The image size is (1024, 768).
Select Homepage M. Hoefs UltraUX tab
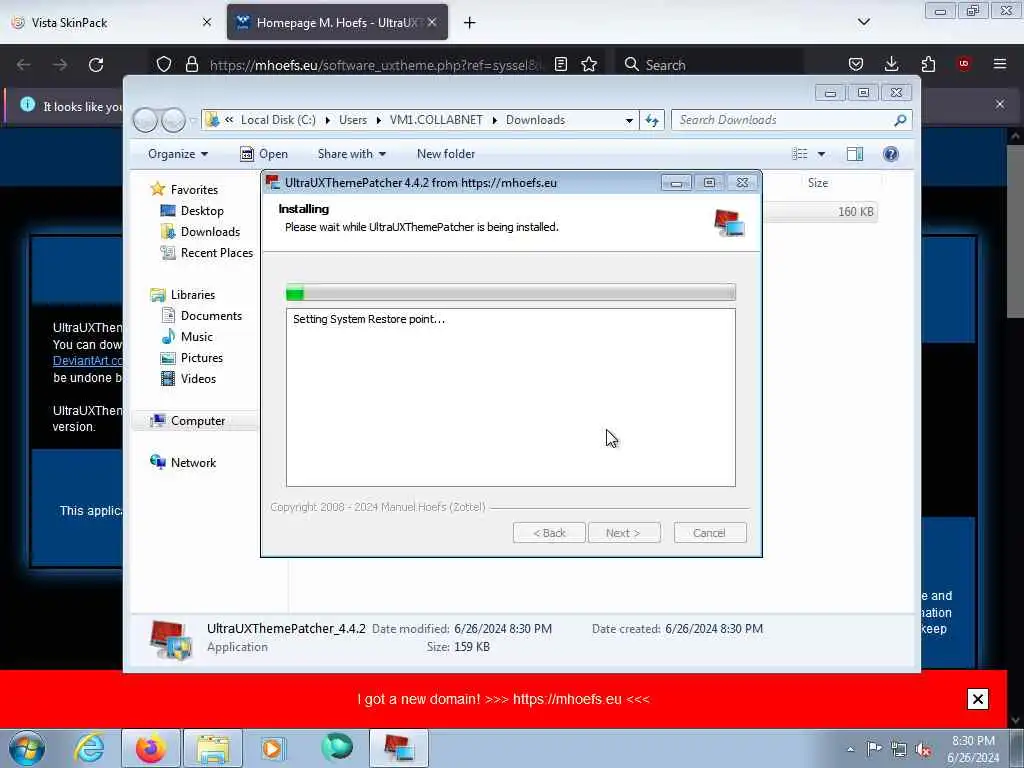(x=337, y=23)
